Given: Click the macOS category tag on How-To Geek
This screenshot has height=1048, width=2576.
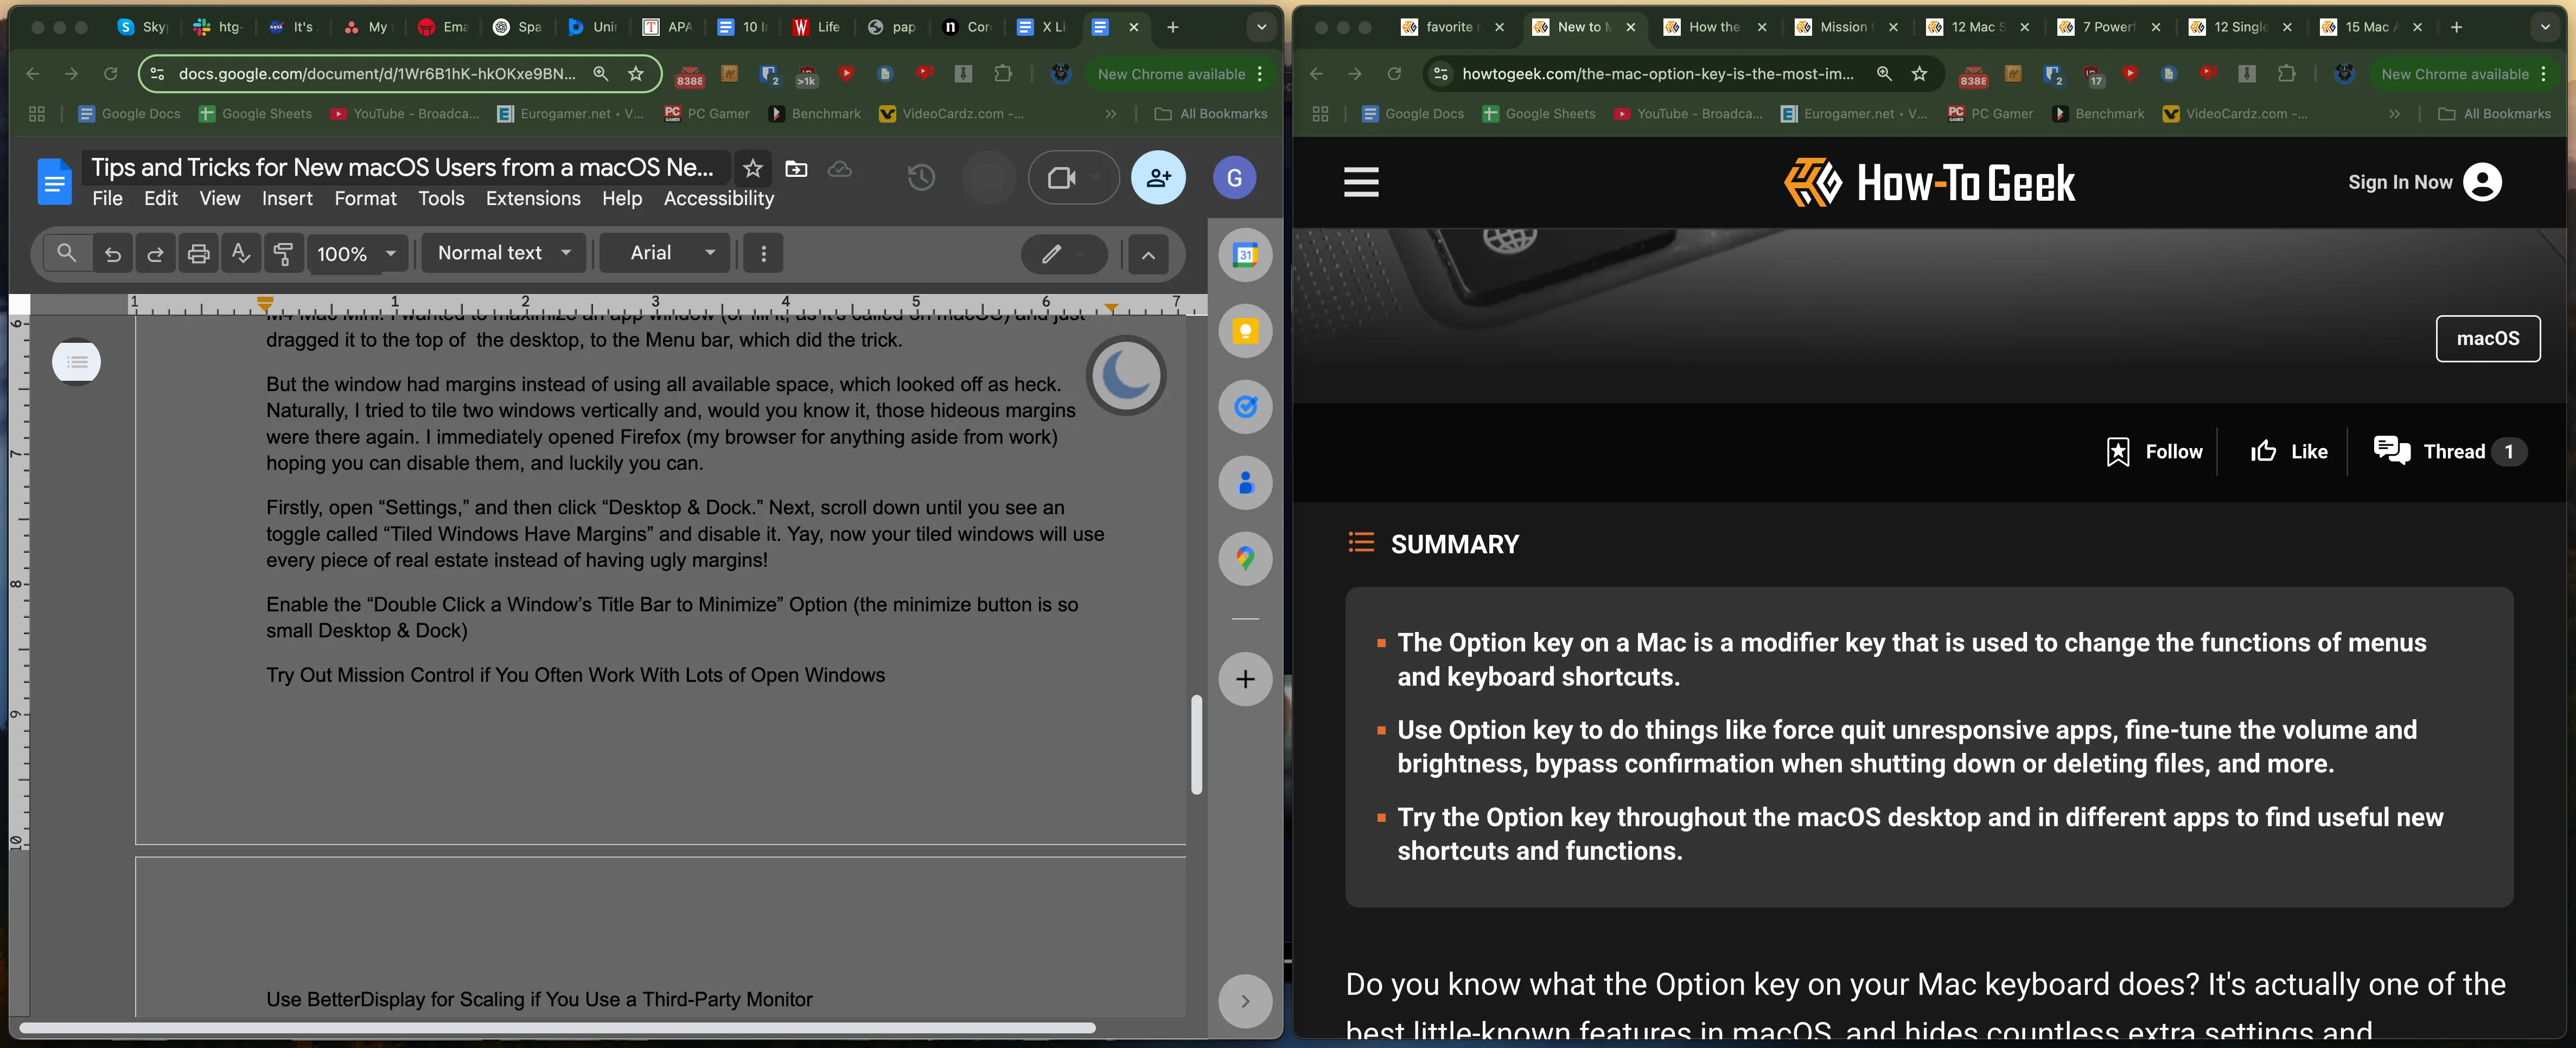Looking at the screenshot, I should click(x=2487, y=338).
